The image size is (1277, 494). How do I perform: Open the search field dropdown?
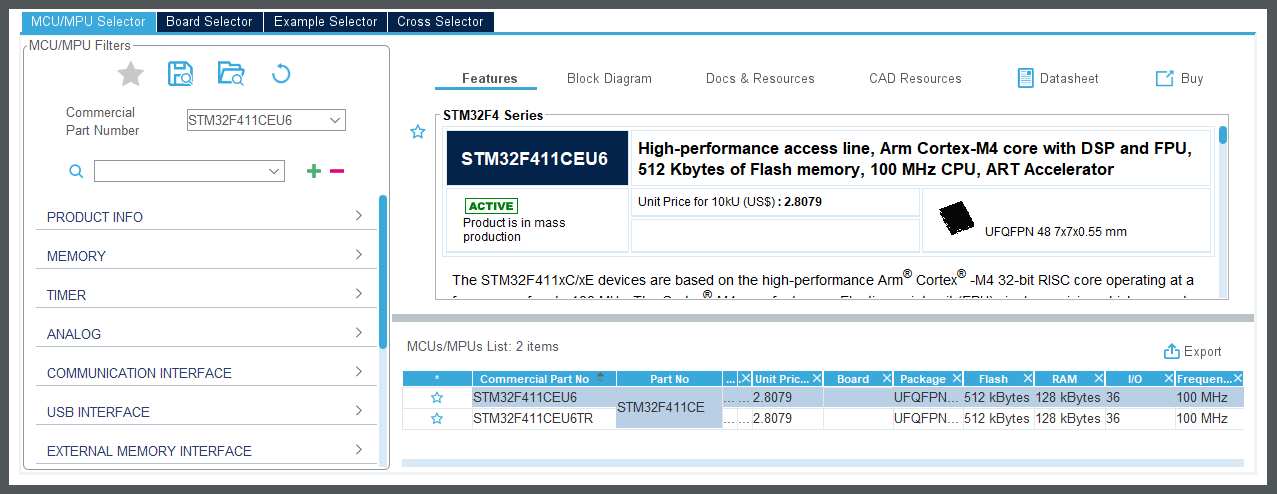275,171
